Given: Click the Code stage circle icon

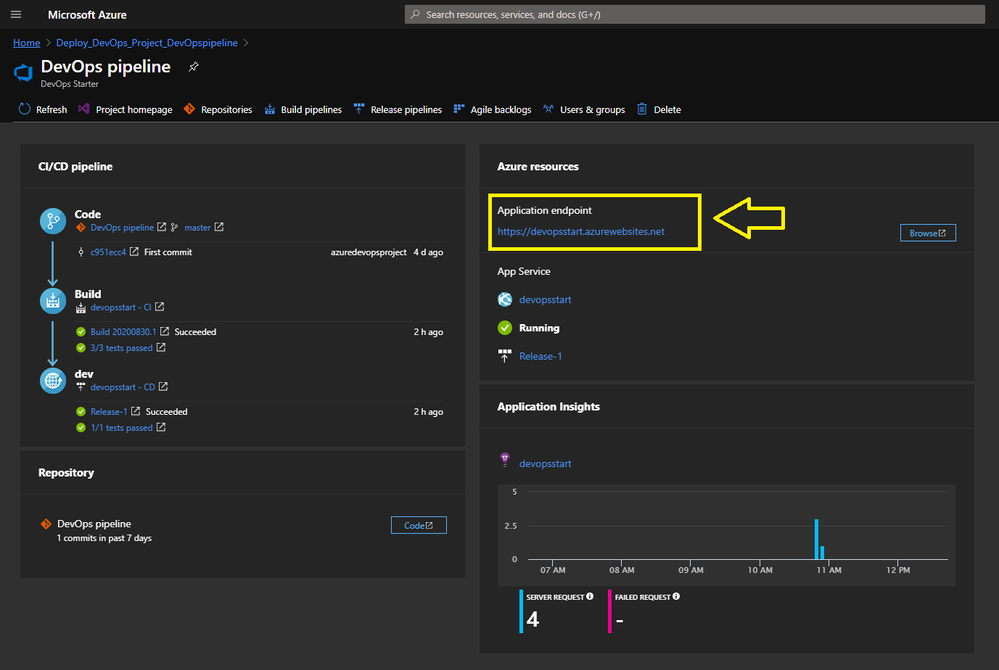Looking at the screenshot, I should (53, 221).
